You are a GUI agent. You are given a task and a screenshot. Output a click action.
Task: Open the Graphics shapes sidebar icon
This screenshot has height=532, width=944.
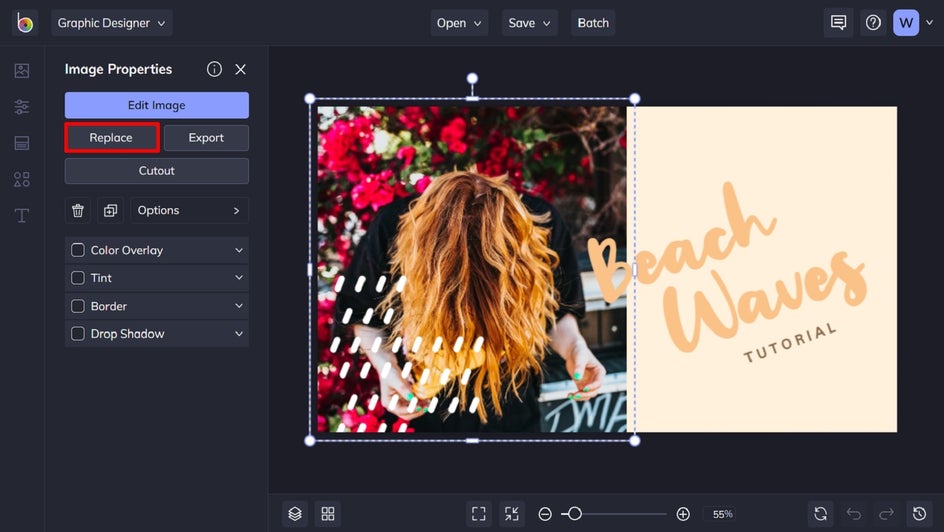click(x=22, y=179)
